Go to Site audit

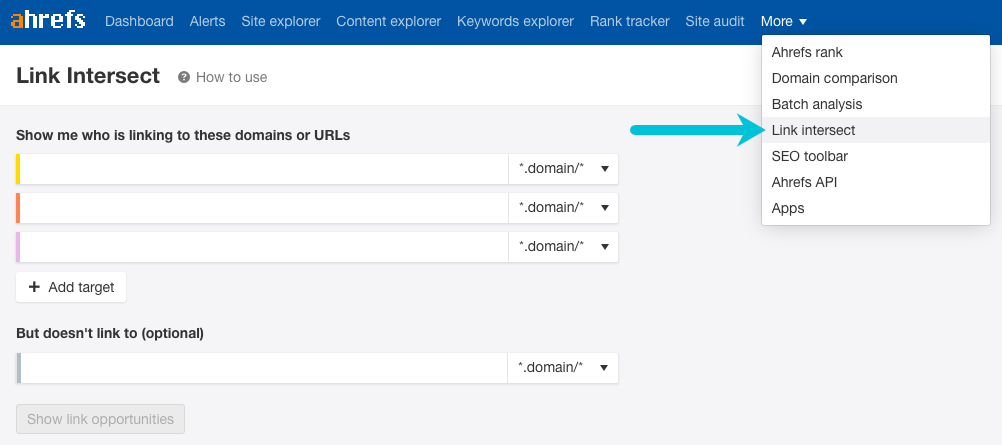click(715, 21)
